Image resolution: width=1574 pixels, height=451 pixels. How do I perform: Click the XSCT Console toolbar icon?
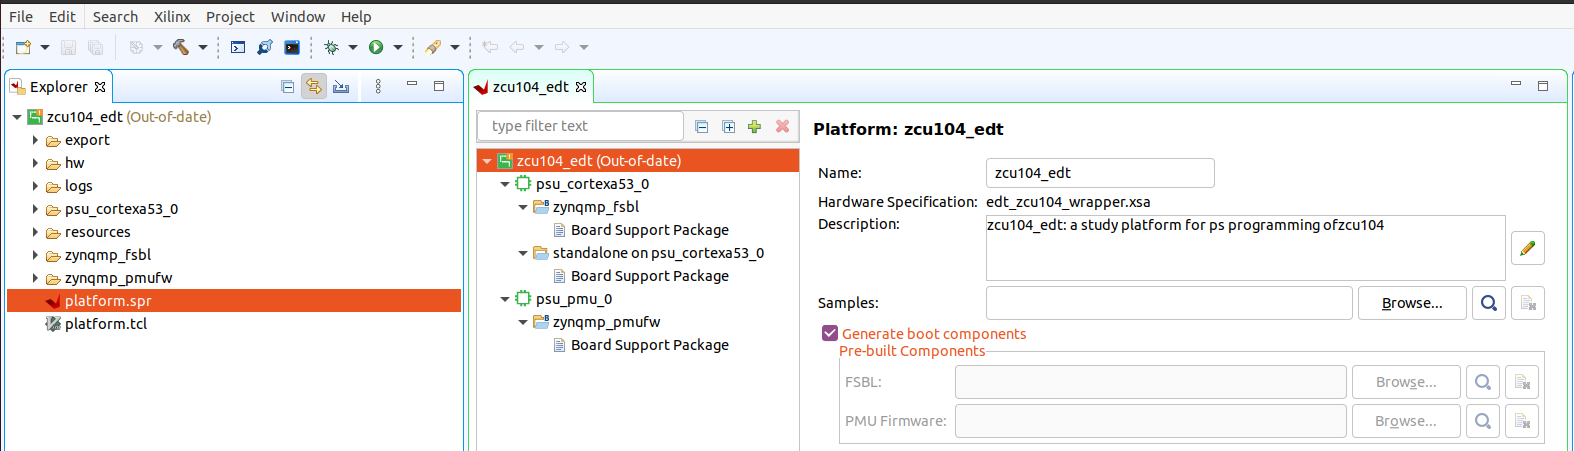[238, 47]
